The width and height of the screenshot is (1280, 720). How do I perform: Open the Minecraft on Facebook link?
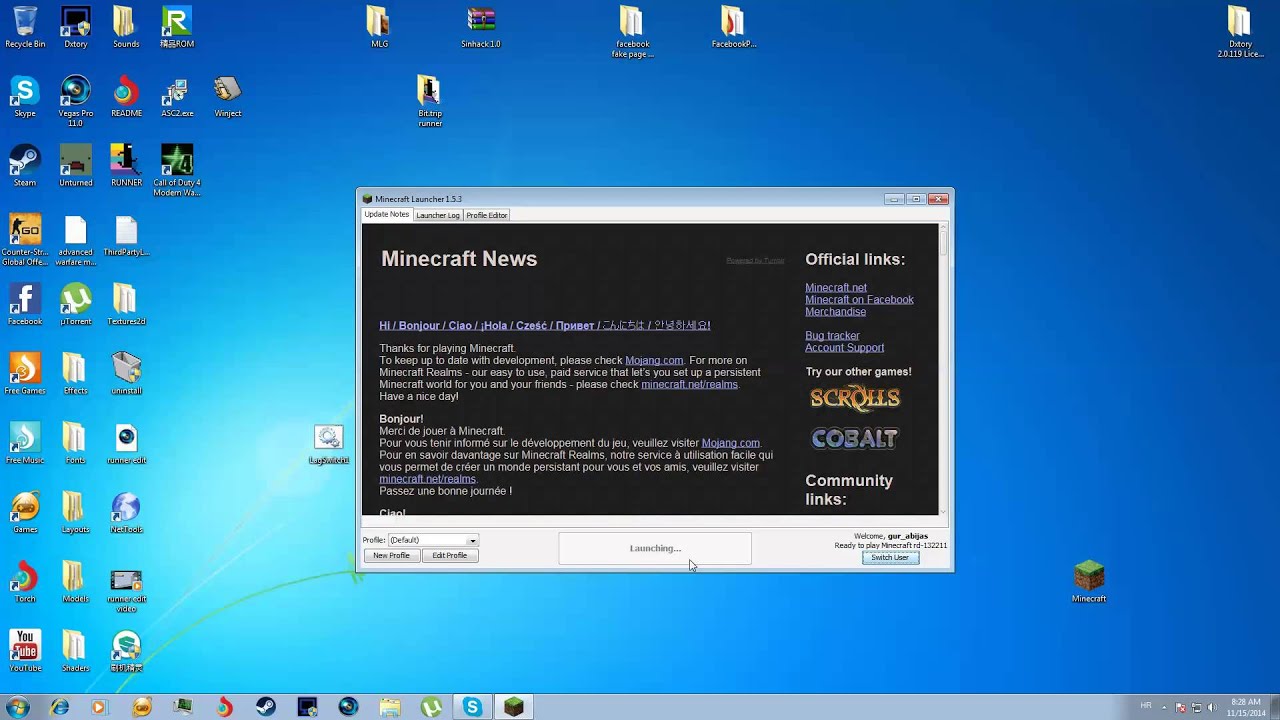click(859, 299)
